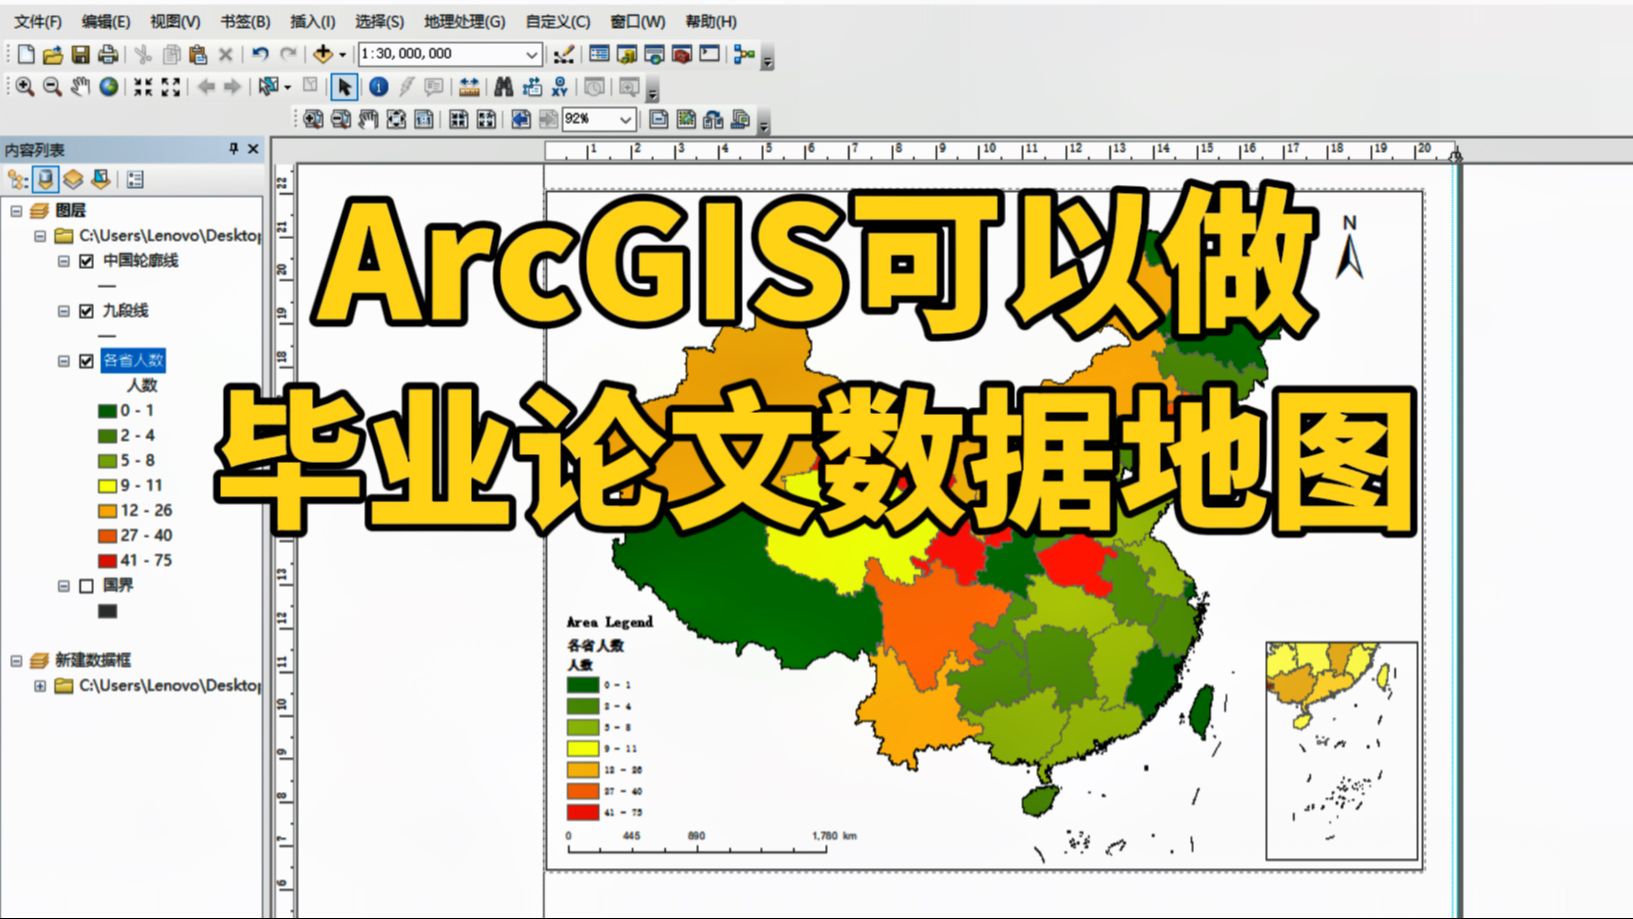
Task: Click the Toggle Draft Mode layout icon
Action: point(658,120)
